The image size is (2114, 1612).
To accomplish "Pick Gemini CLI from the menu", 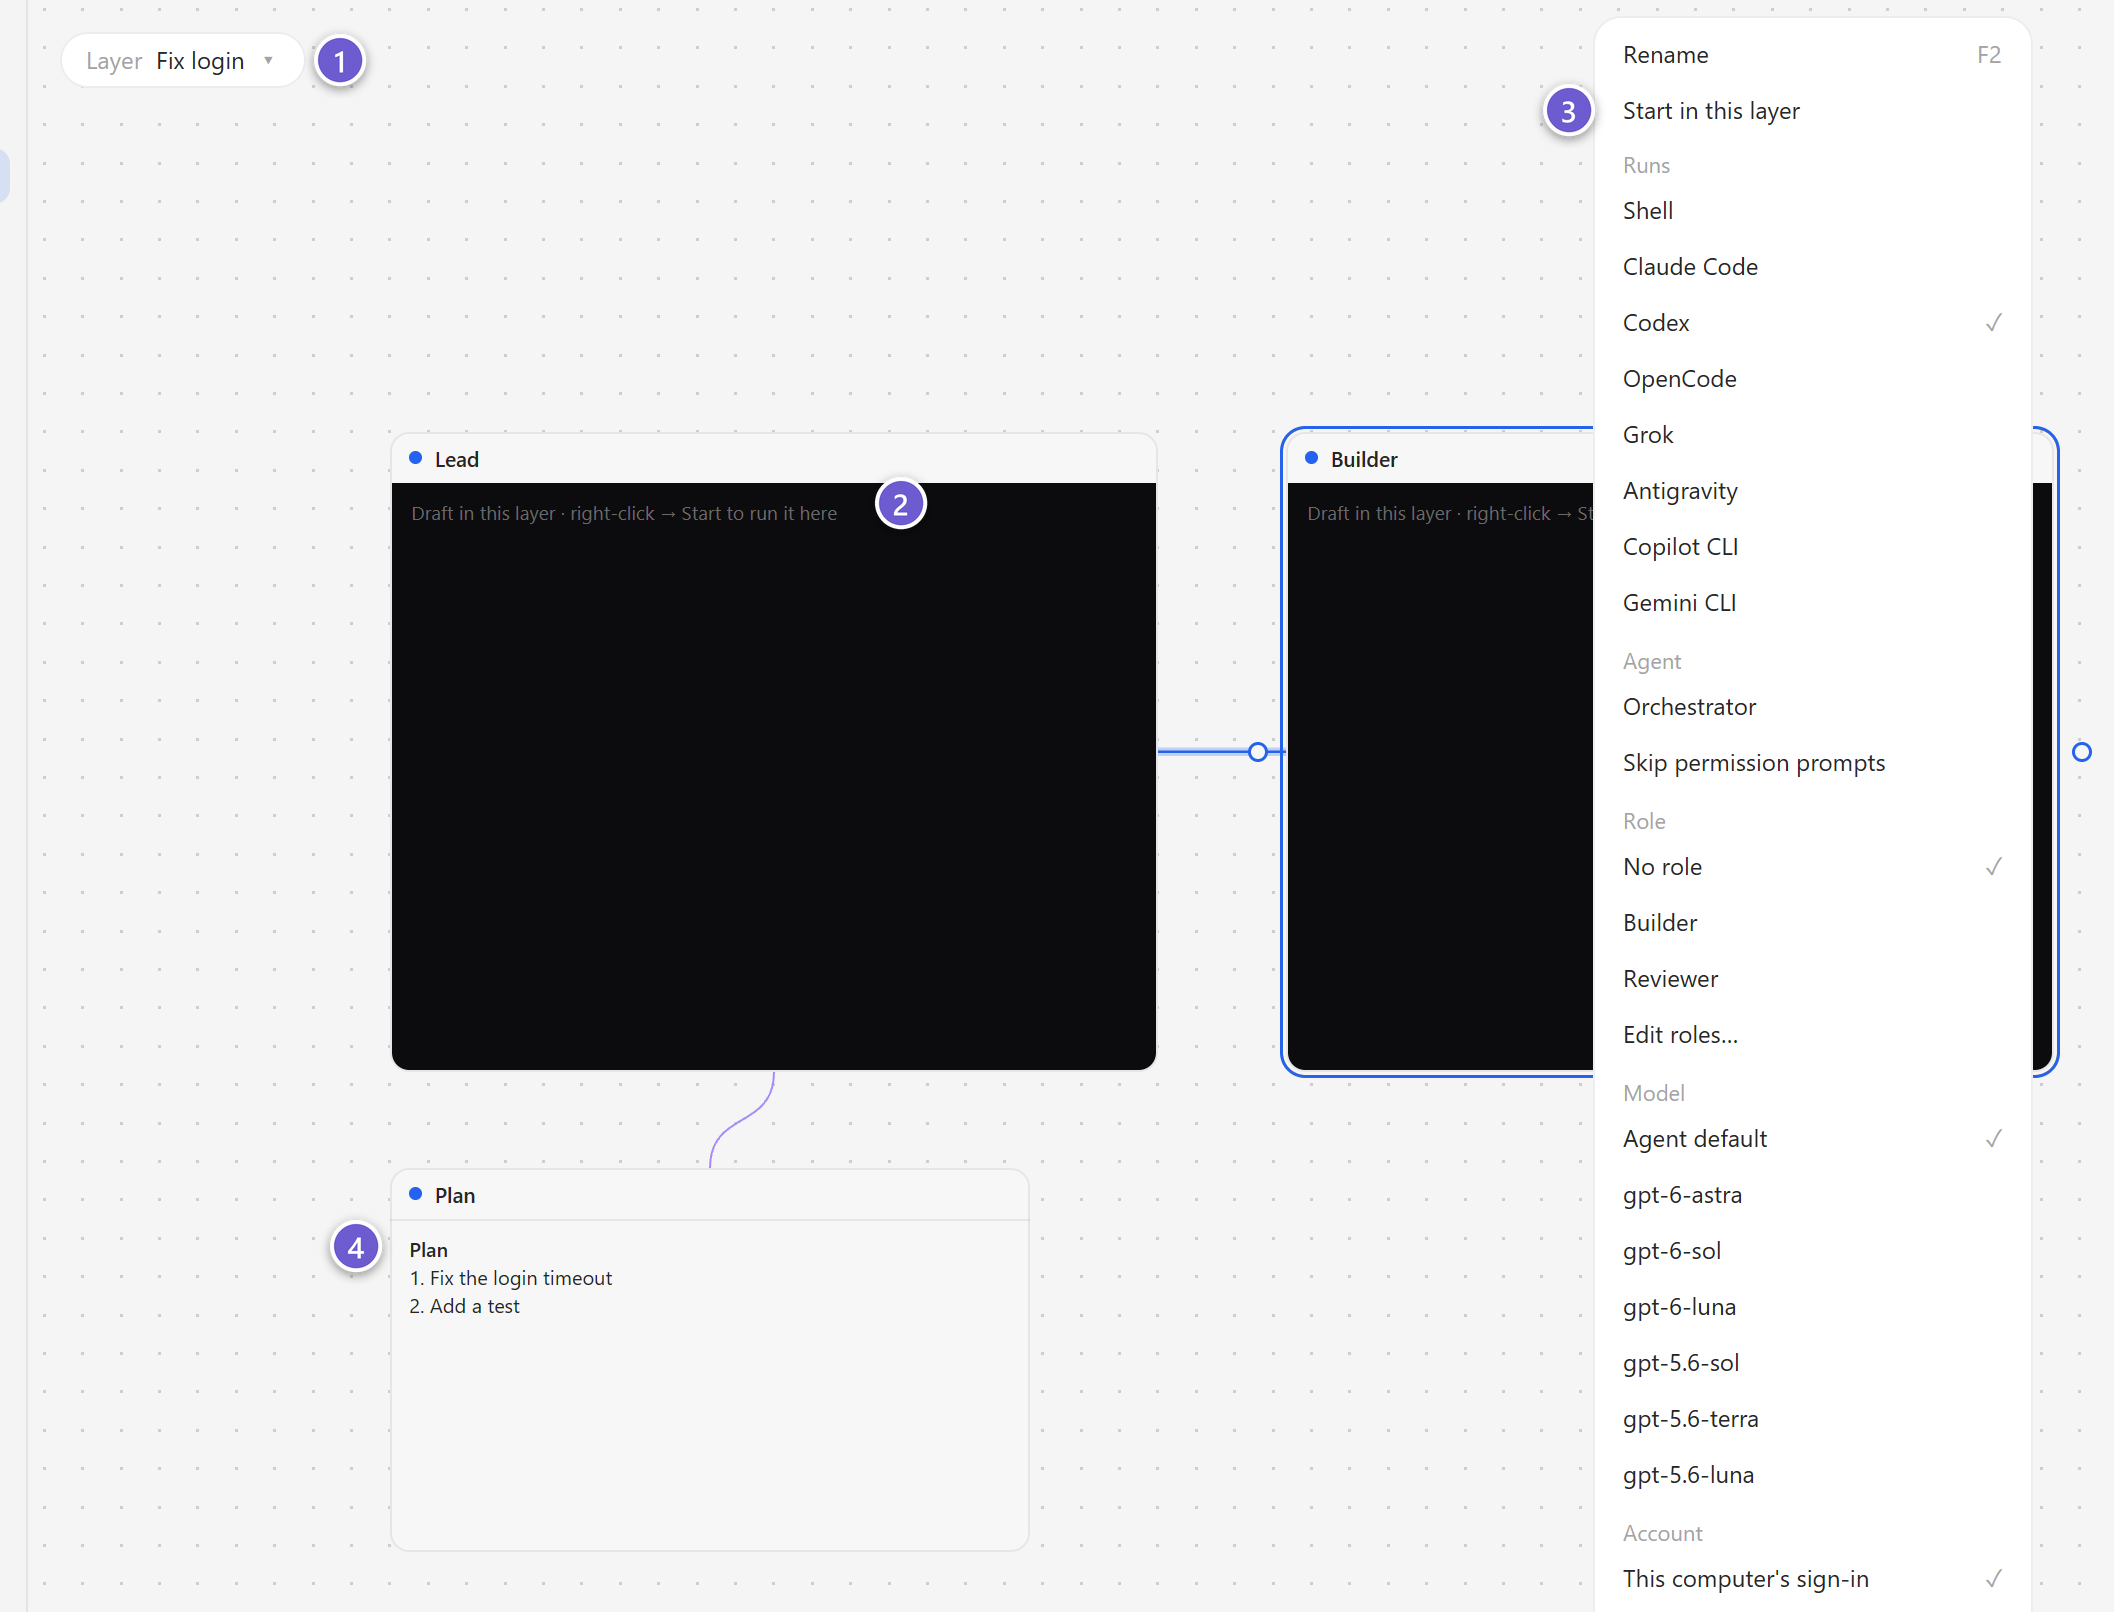I will click(x=1812, y=603).
